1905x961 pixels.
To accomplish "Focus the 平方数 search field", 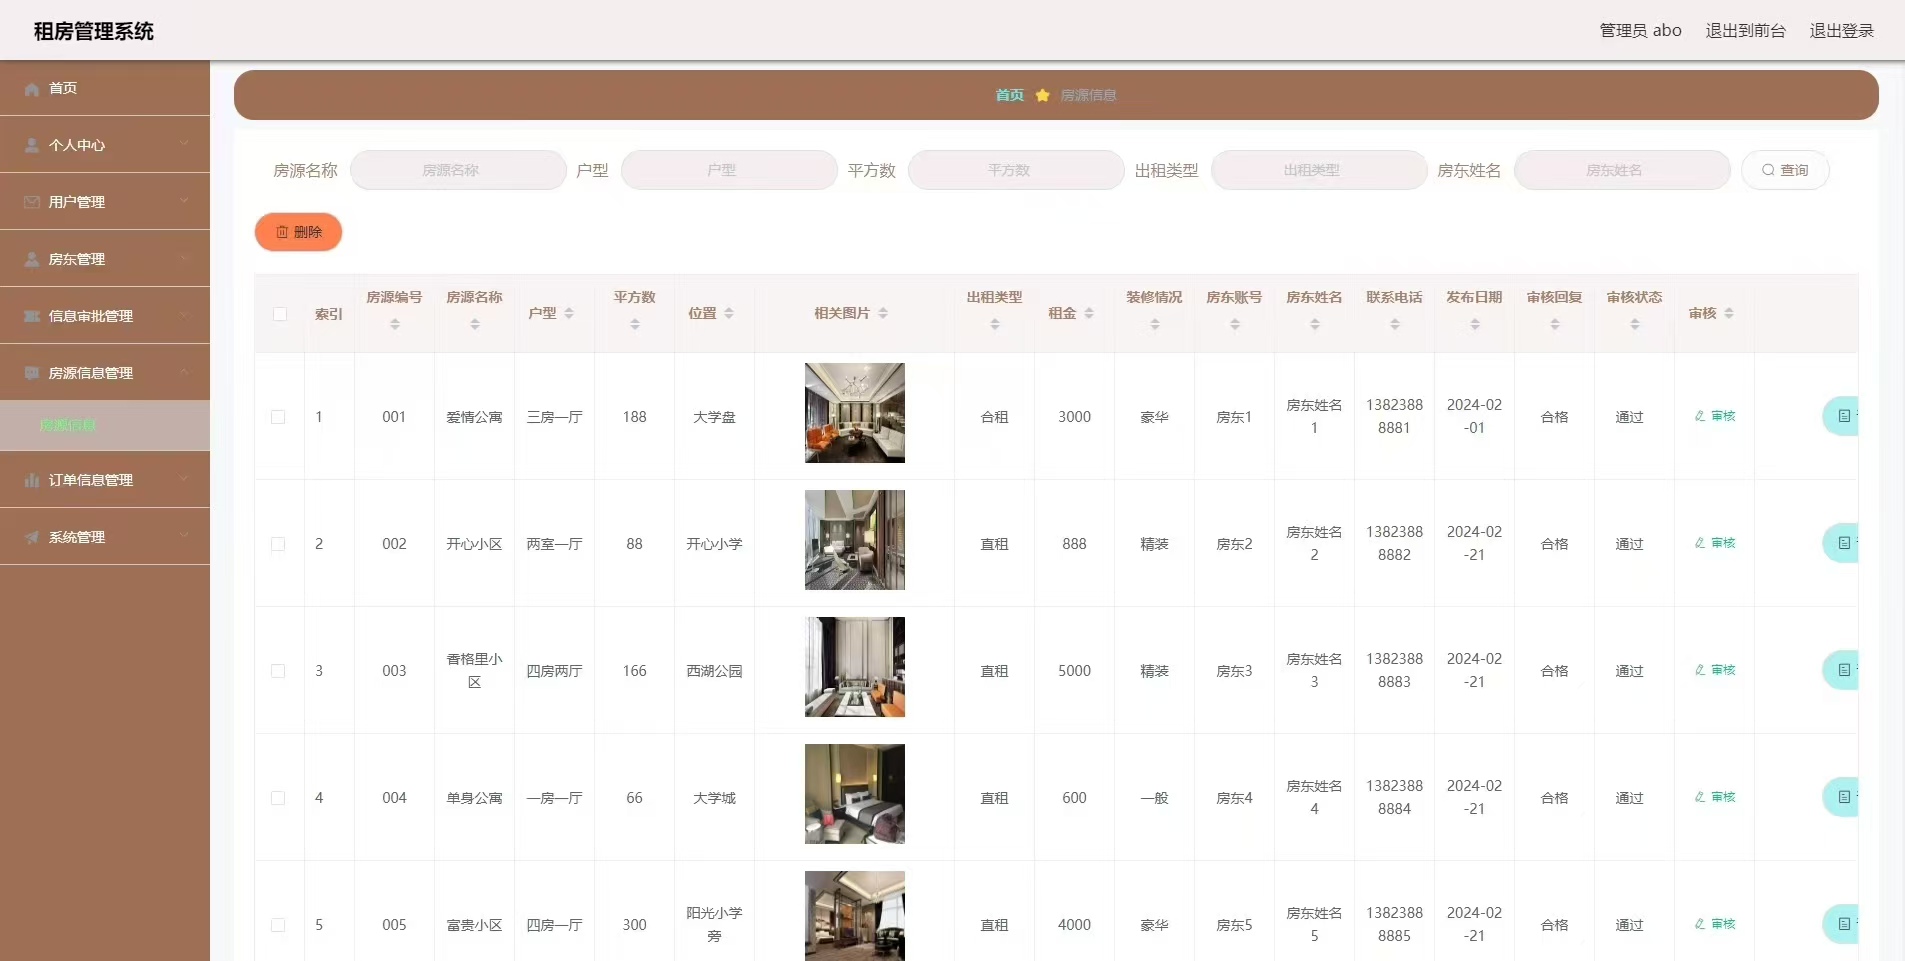I will pos(1016,170).
